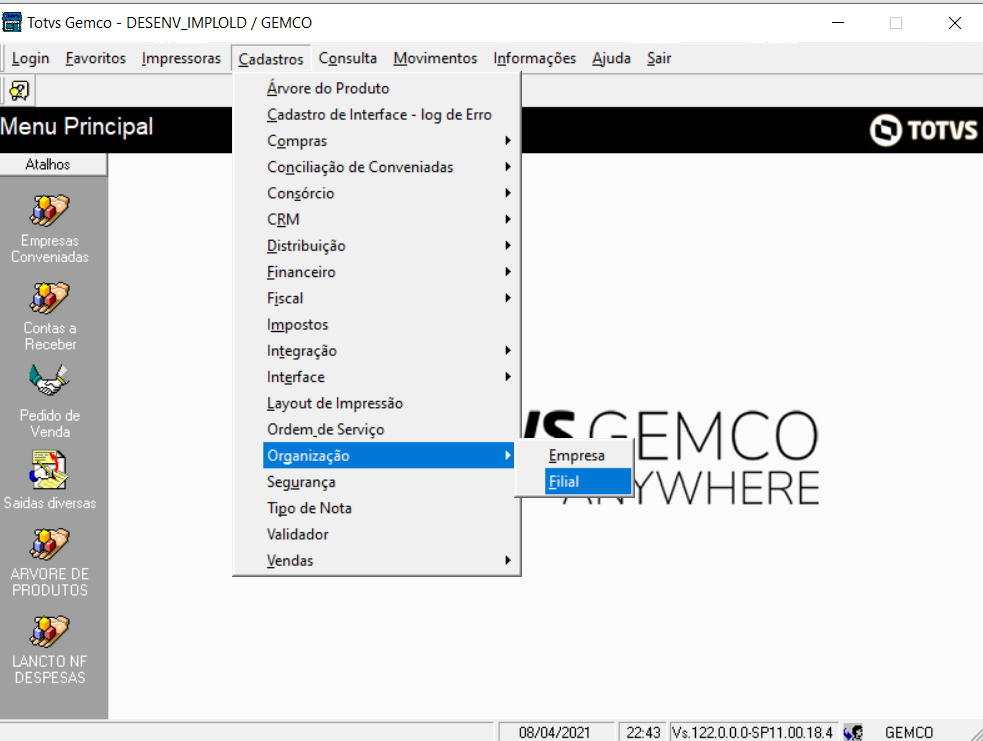
Task: Open the Favoritos menu
Action: [95, 58]
